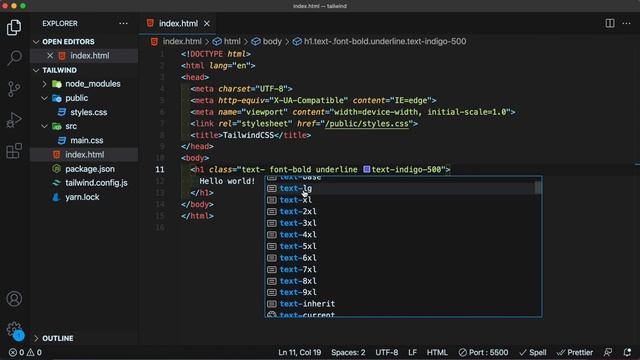Open the Extensions view icon
The width and height of the screenshot is (640, 360).
pos(14,151)
